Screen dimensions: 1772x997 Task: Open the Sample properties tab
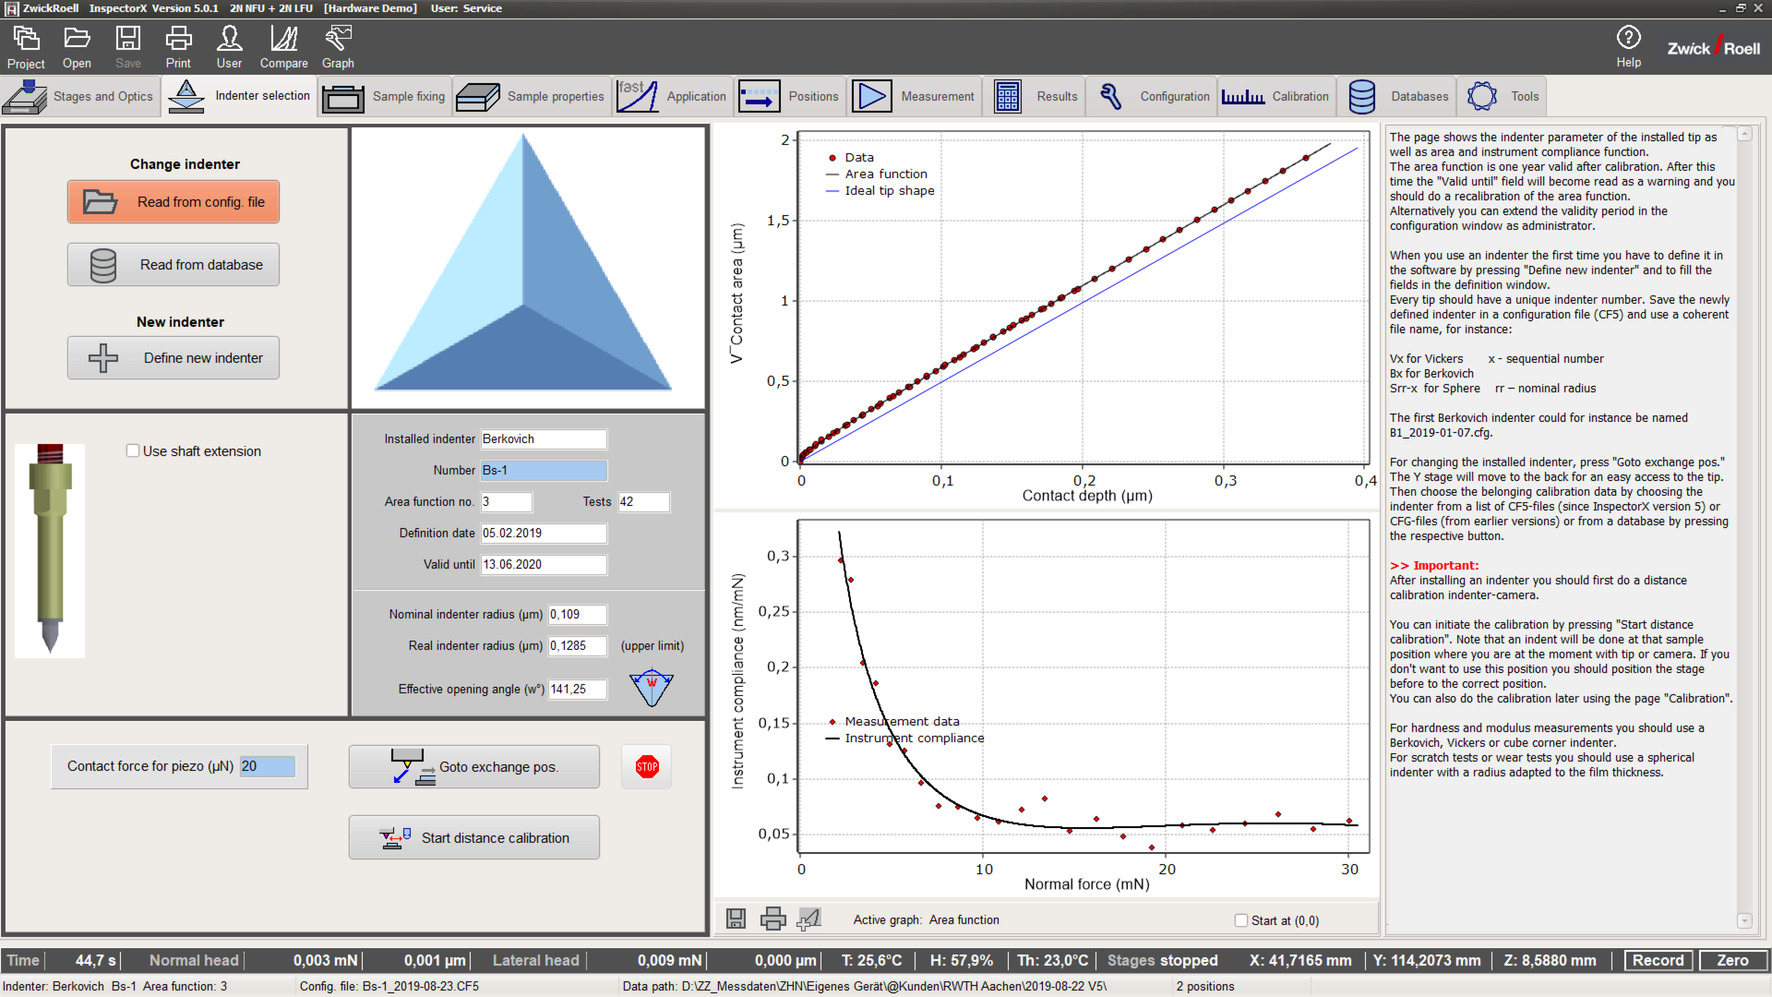(x=532, y=97)
